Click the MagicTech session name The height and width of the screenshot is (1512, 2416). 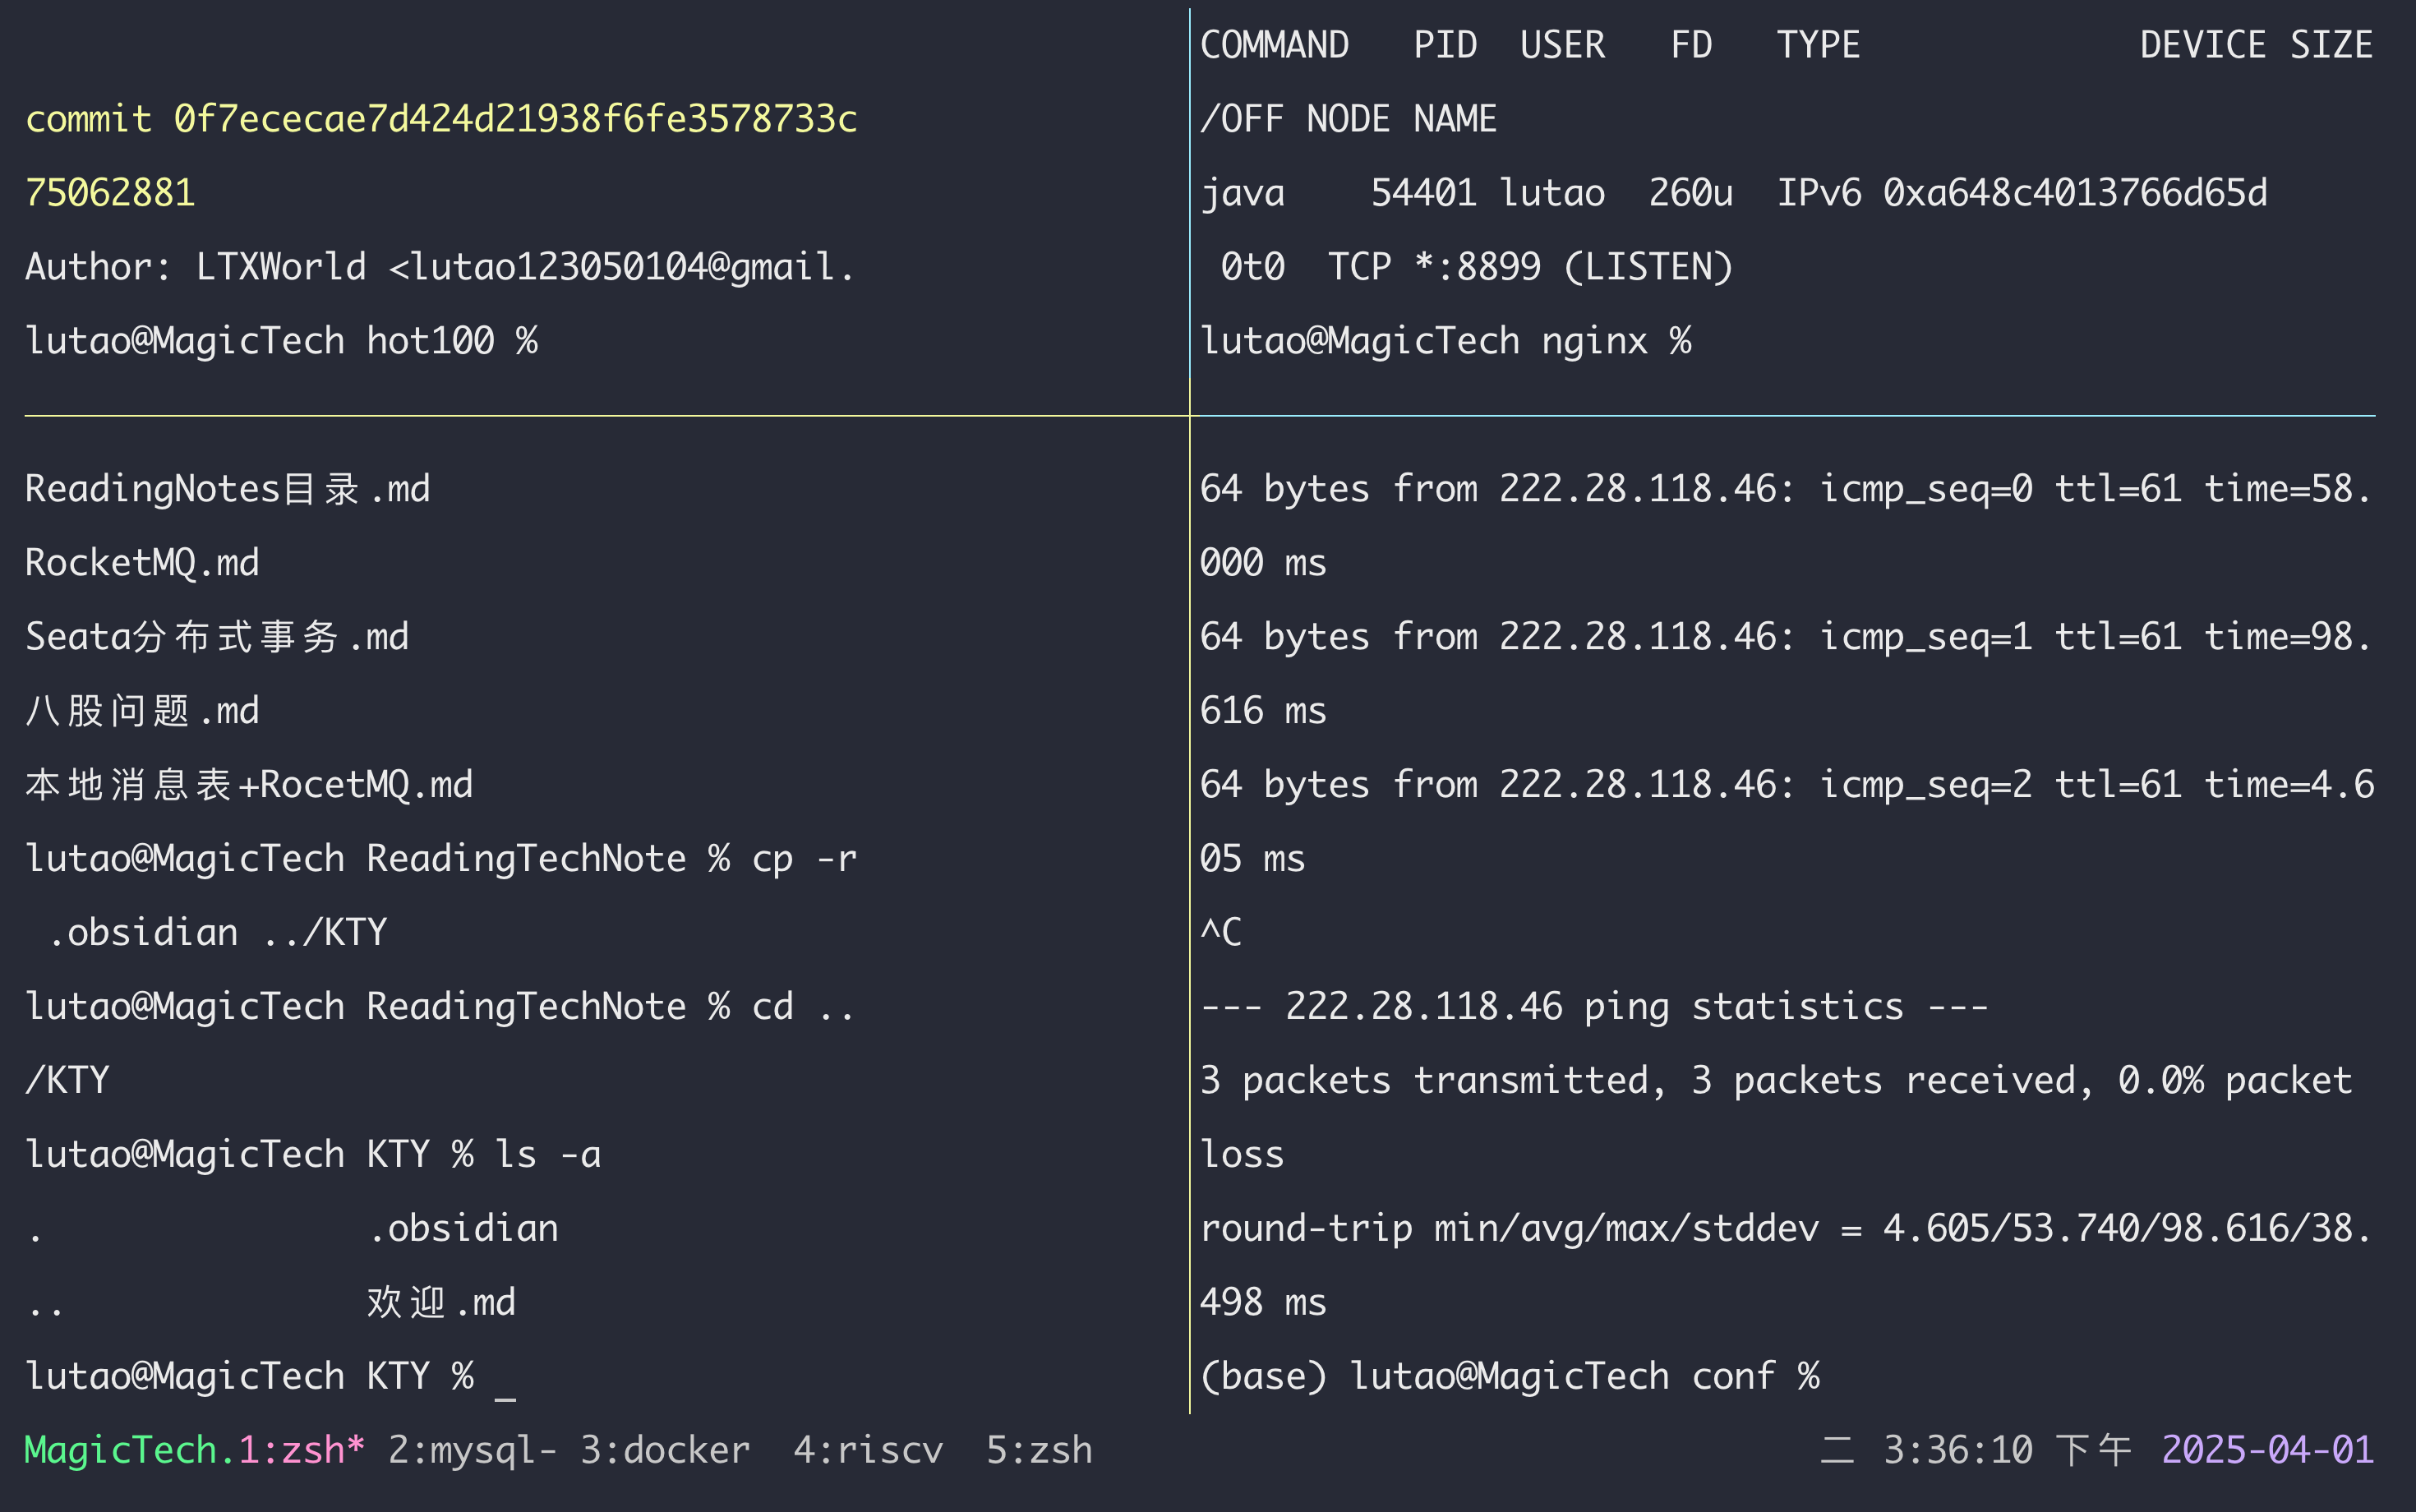point(120,1450)
